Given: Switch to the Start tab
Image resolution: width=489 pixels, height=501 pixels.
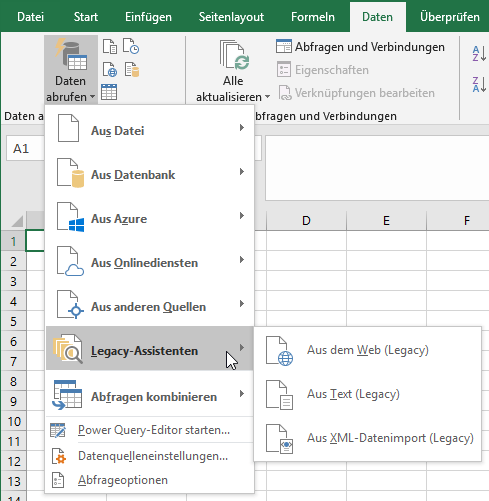Looking at the screenshot, I should [x=86, y=17].
